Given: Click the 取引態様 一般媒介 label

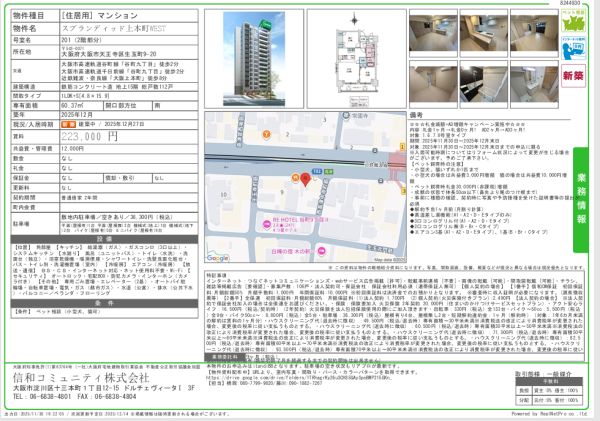Looking at the screenshot, I should coord(544,374).
